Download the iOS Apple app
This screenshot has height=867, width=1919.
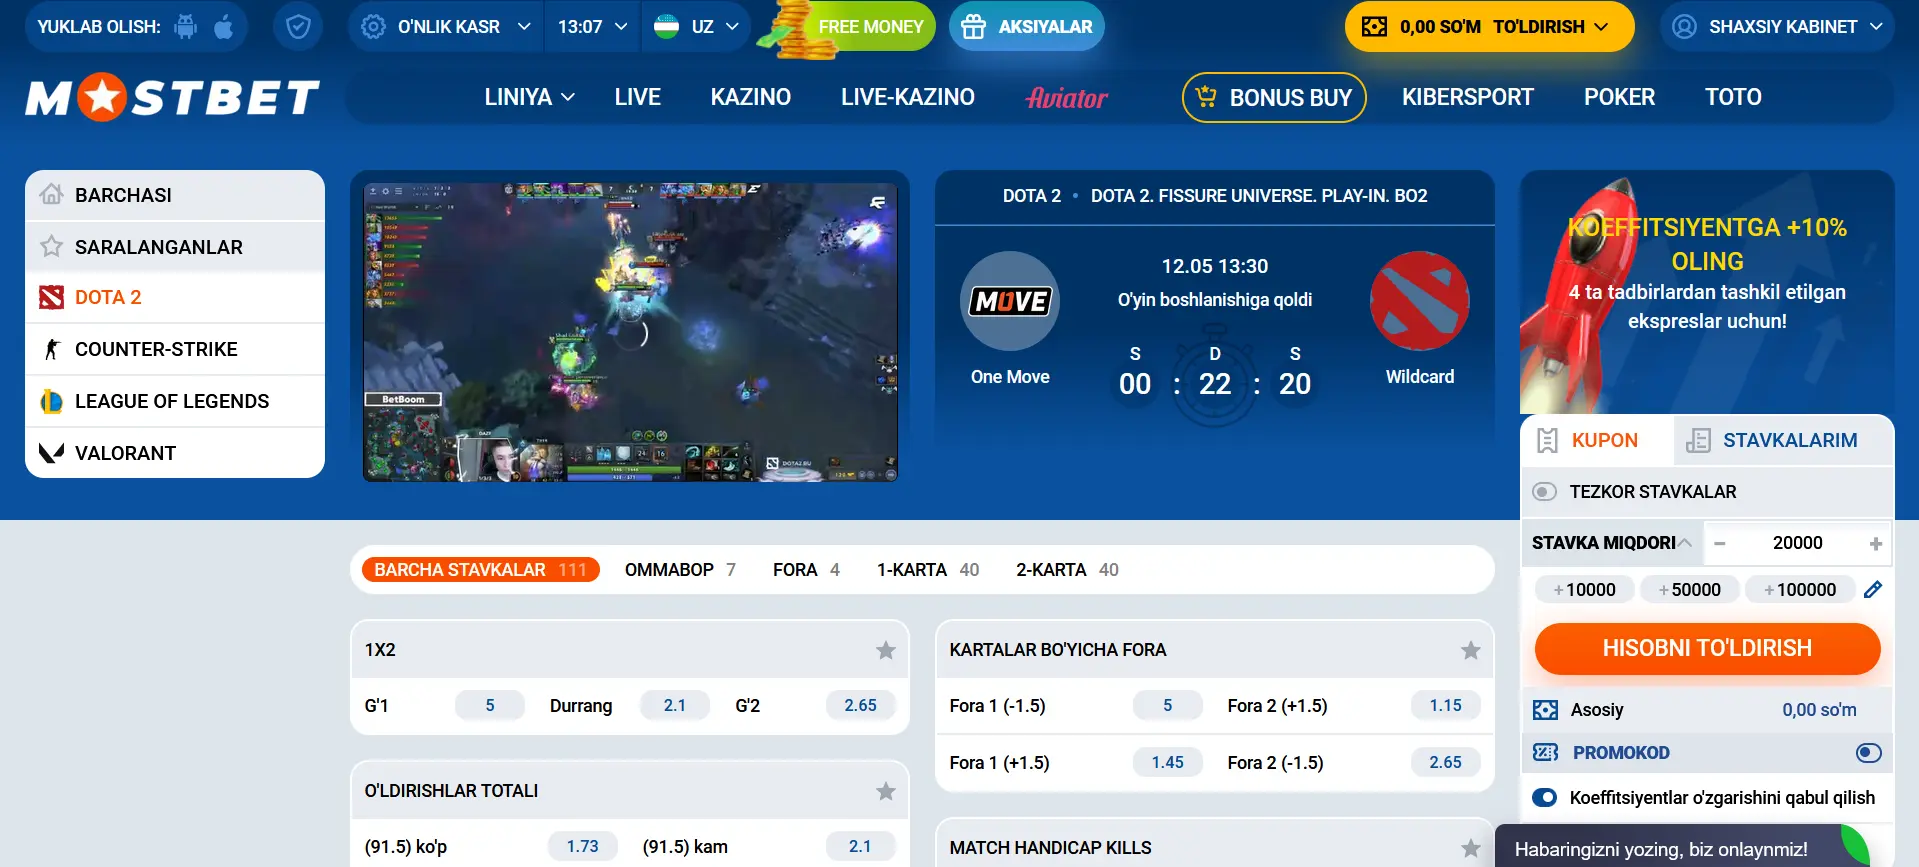tap(224, 27)
